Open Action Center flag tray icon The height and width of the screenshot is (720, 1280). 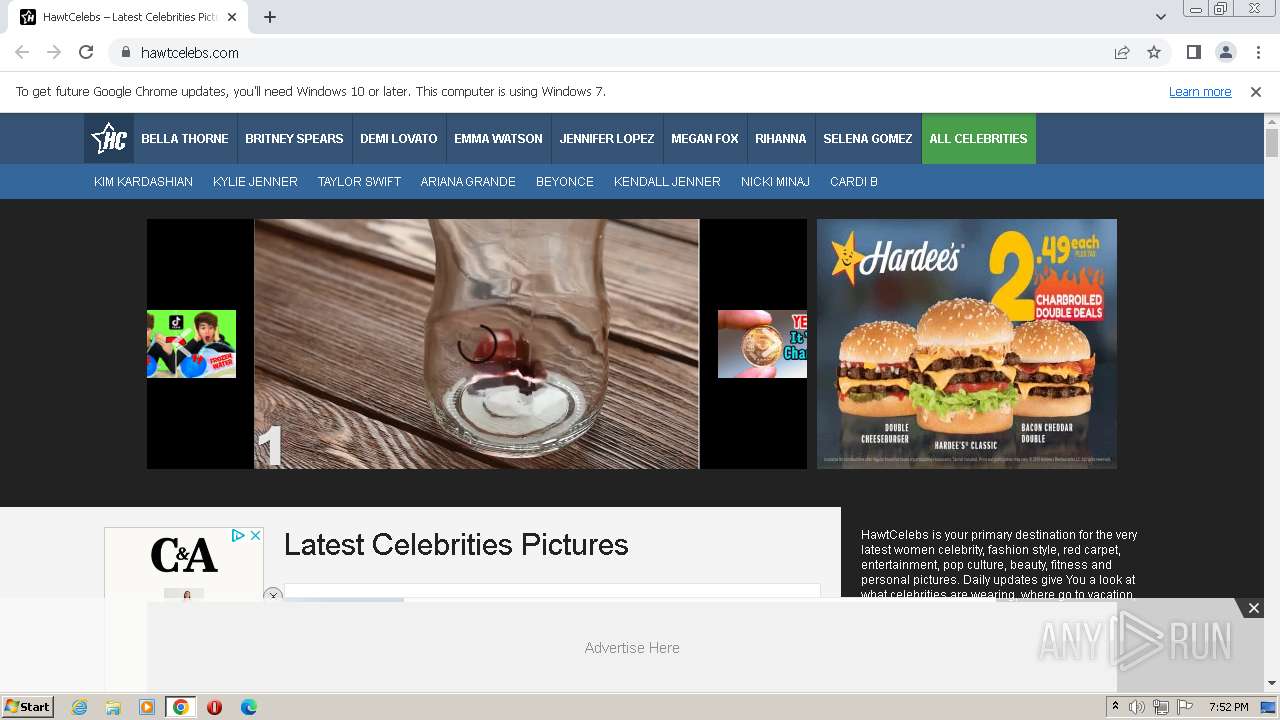click(x=1185, y=707)
